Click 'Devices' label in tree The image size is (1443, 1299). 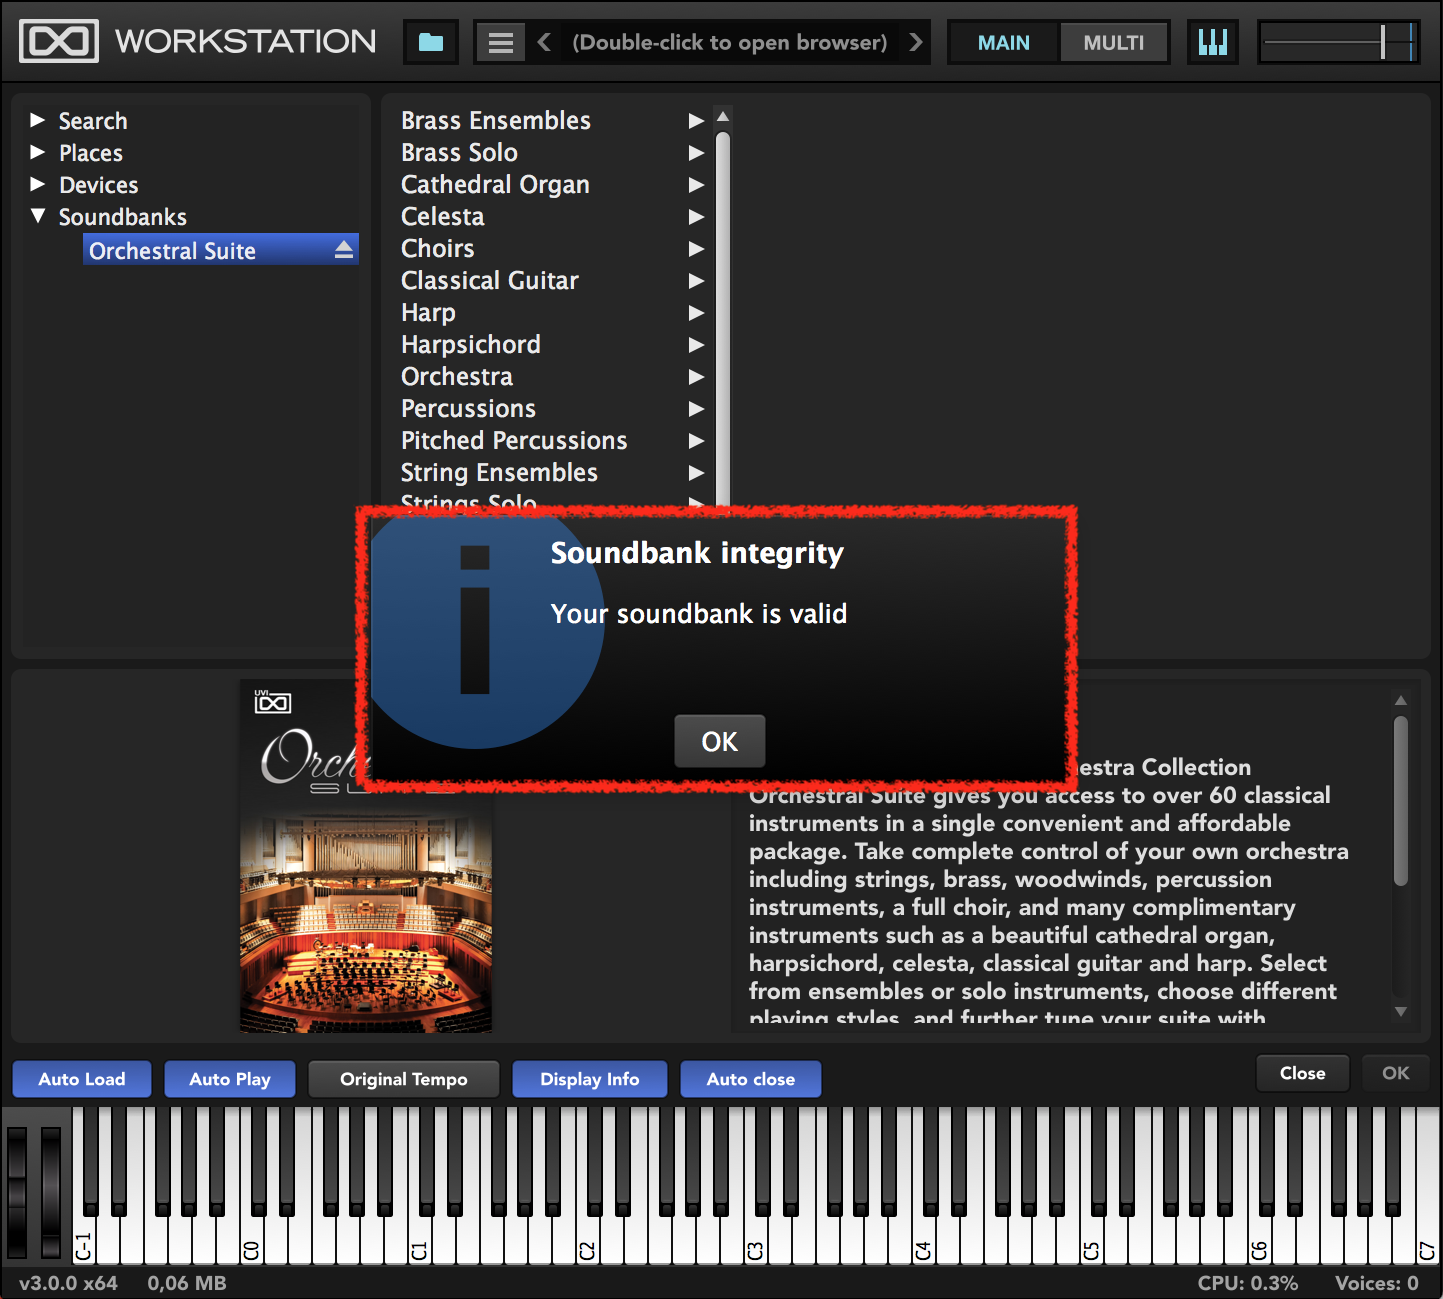(x=99, y=185)
